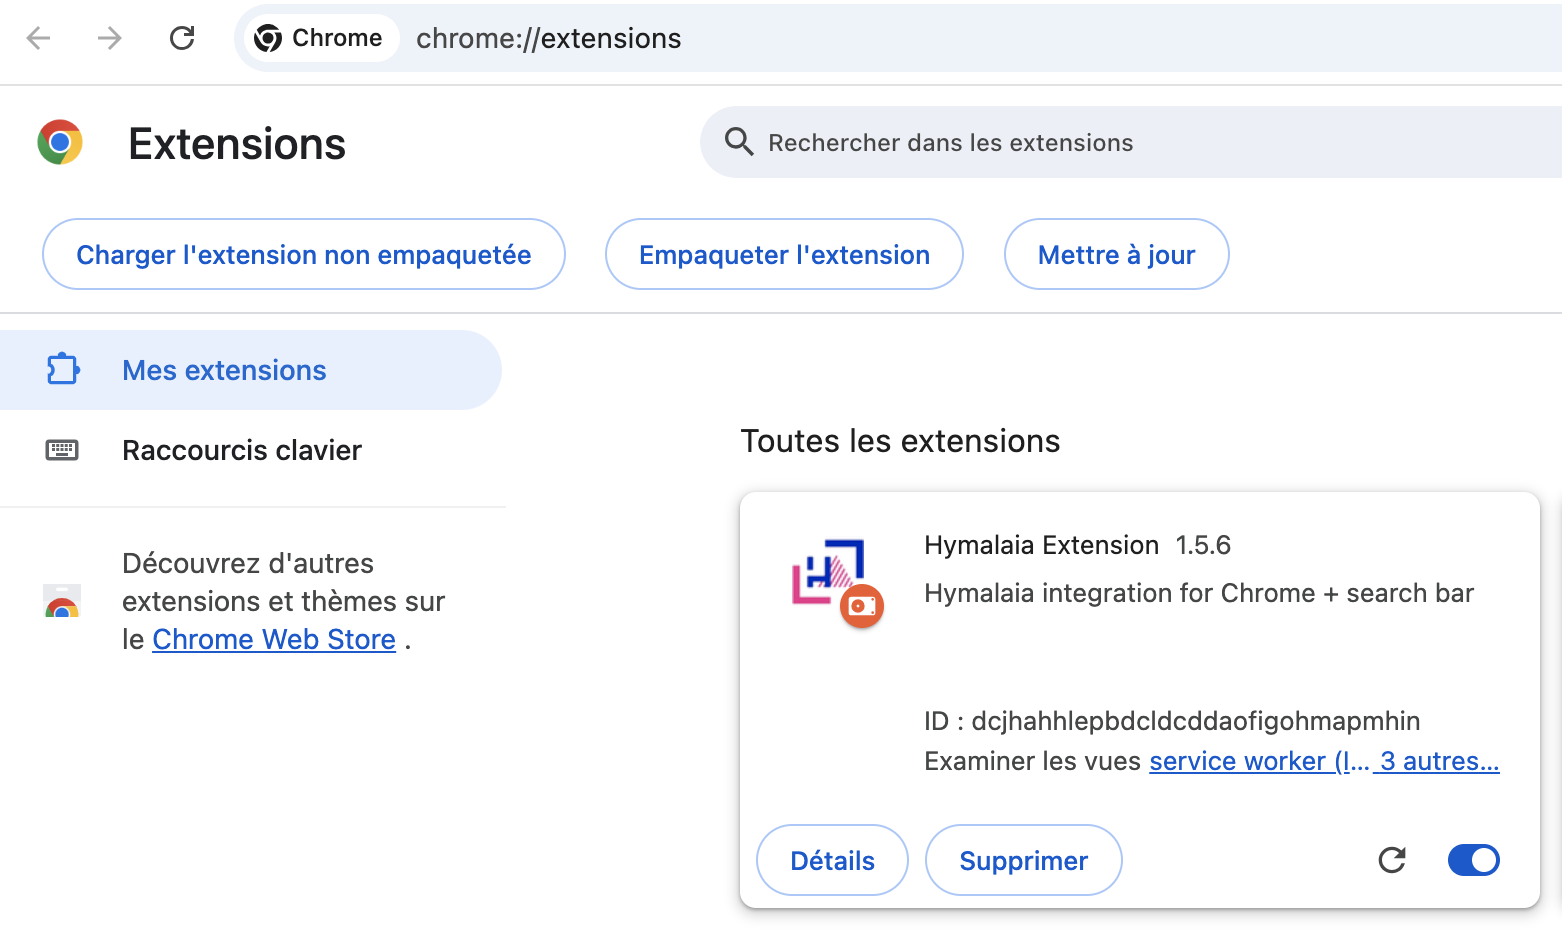Image resolution: width=1562 pixels, height=930 pixels.
Task: Click the puzzle piece extensions icon
Action: [x=63, y=370]
